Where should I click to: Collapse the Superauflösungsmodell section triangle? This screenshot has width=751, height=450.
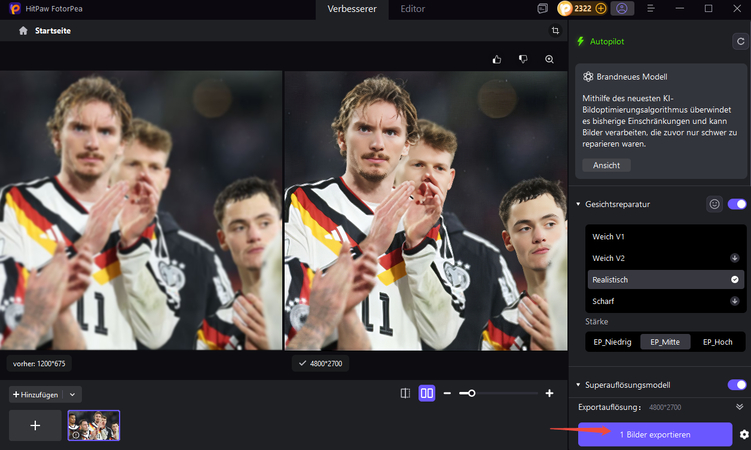tap(578, 385)
